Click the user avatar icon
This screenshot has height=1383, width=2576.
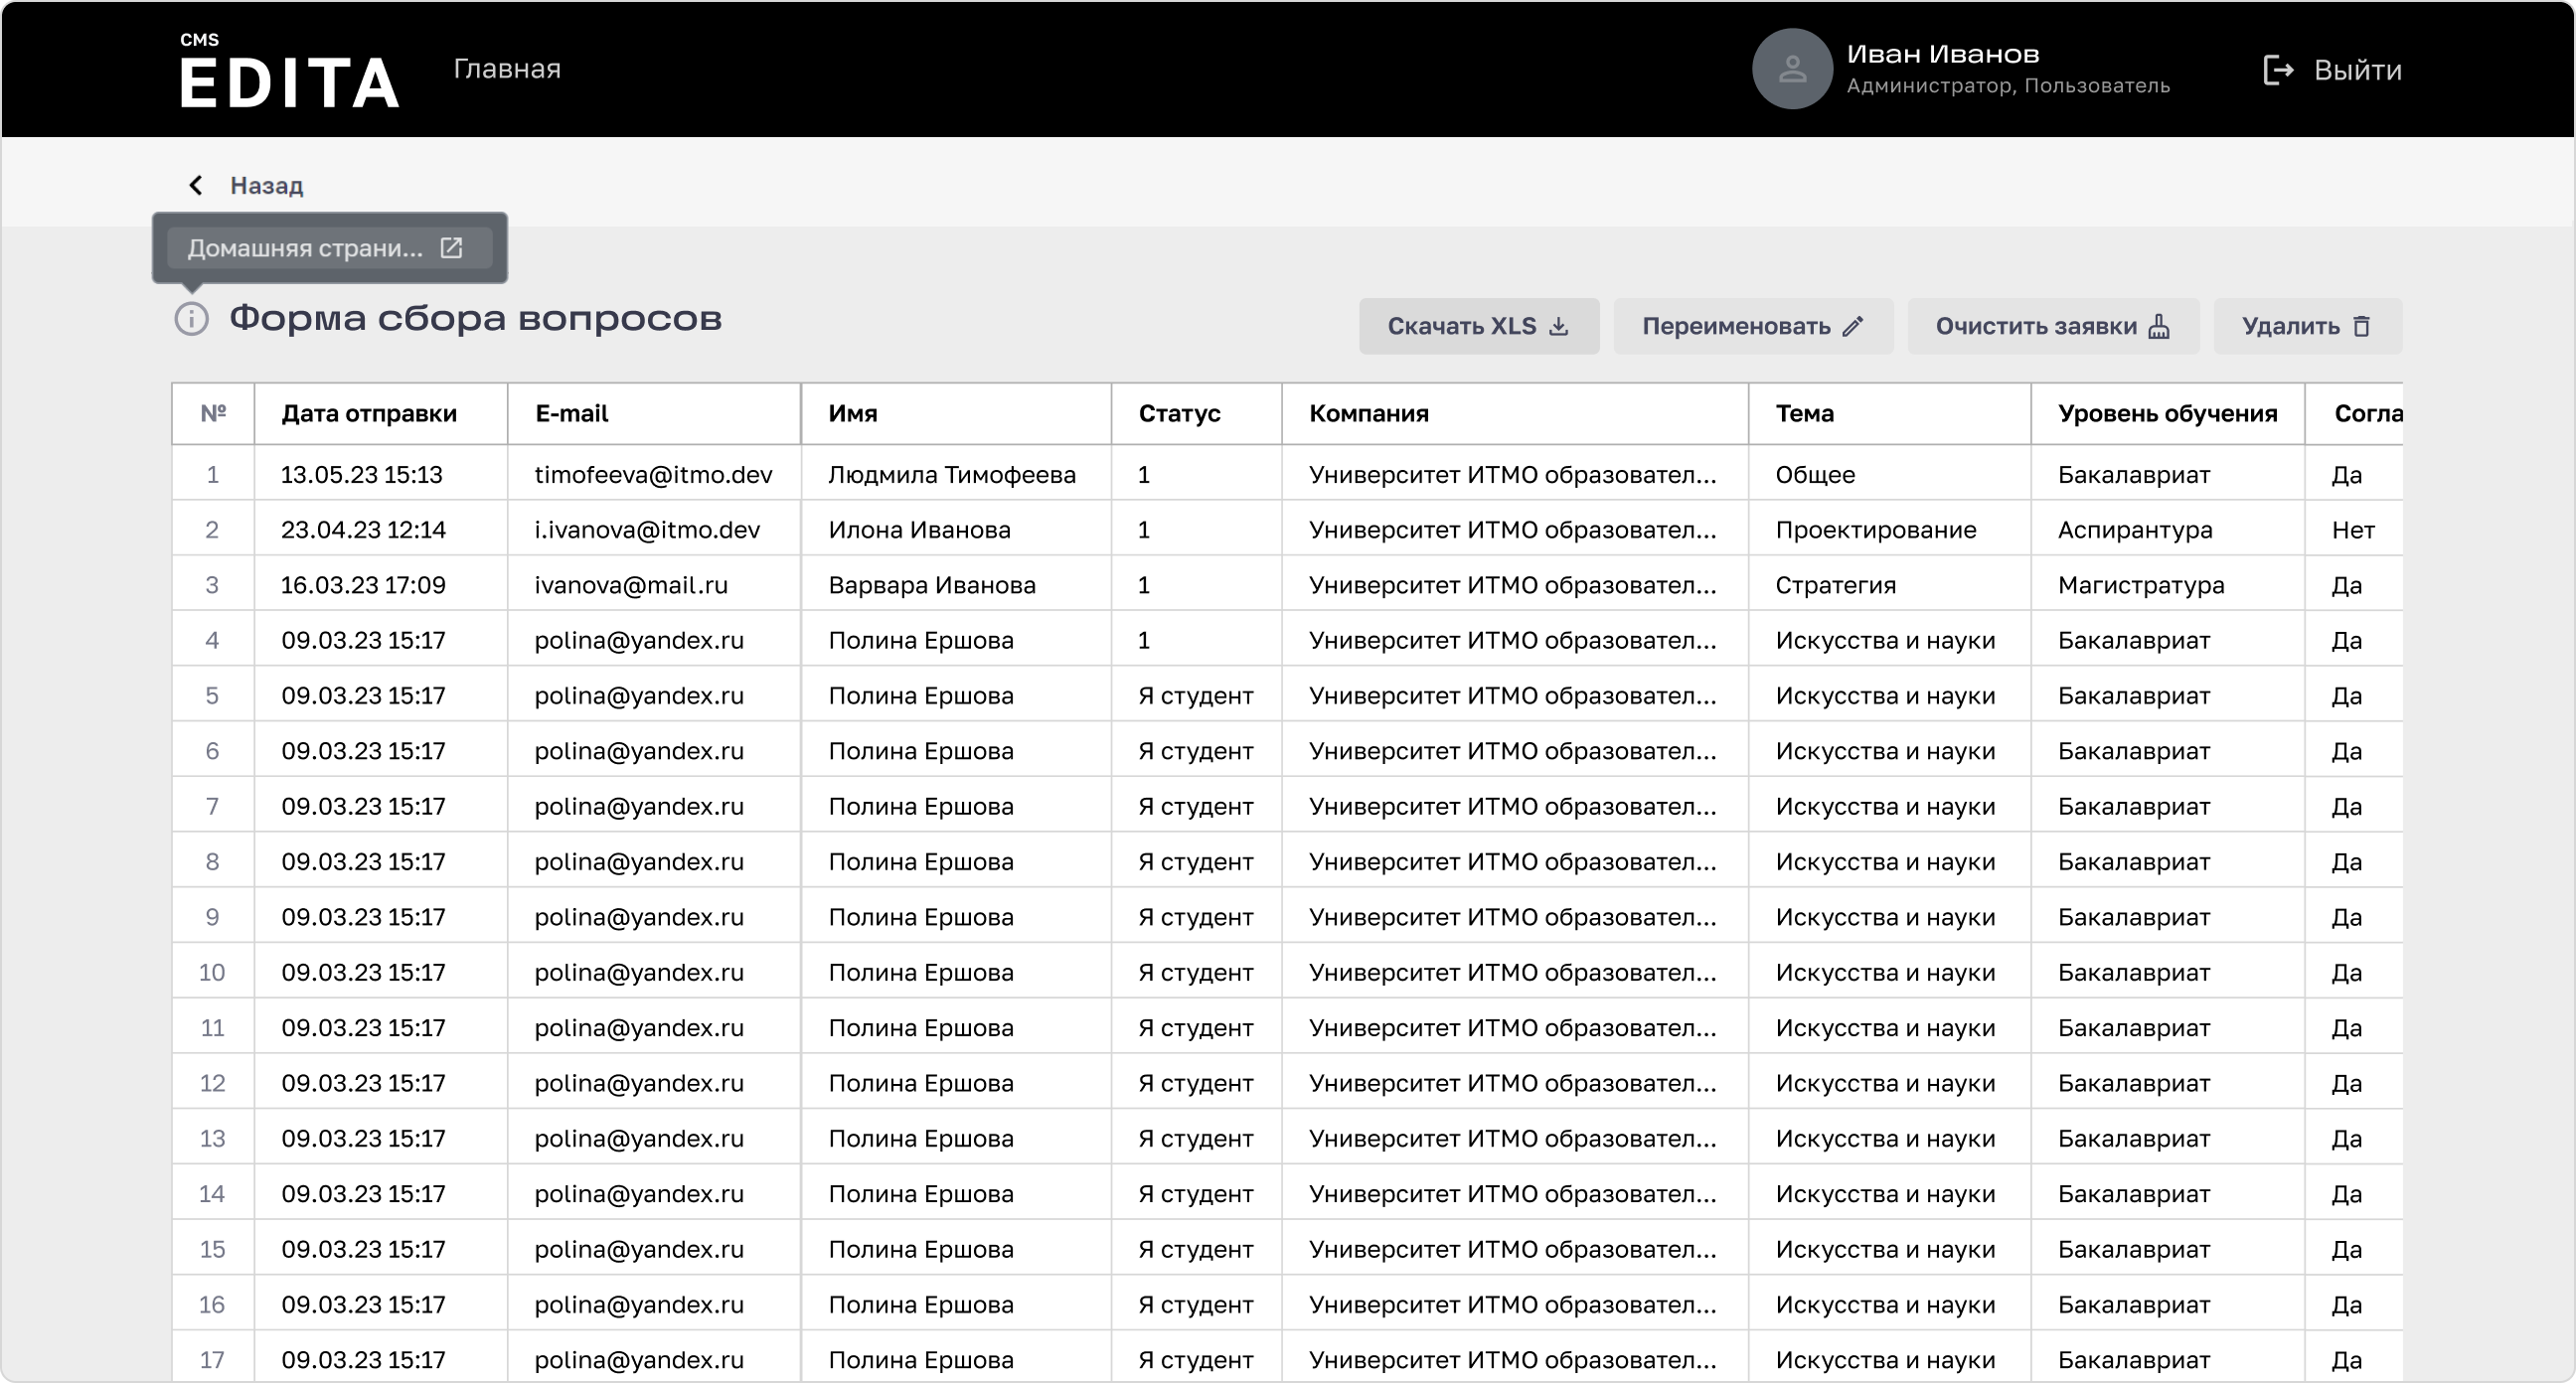(x=1792, y=69)
